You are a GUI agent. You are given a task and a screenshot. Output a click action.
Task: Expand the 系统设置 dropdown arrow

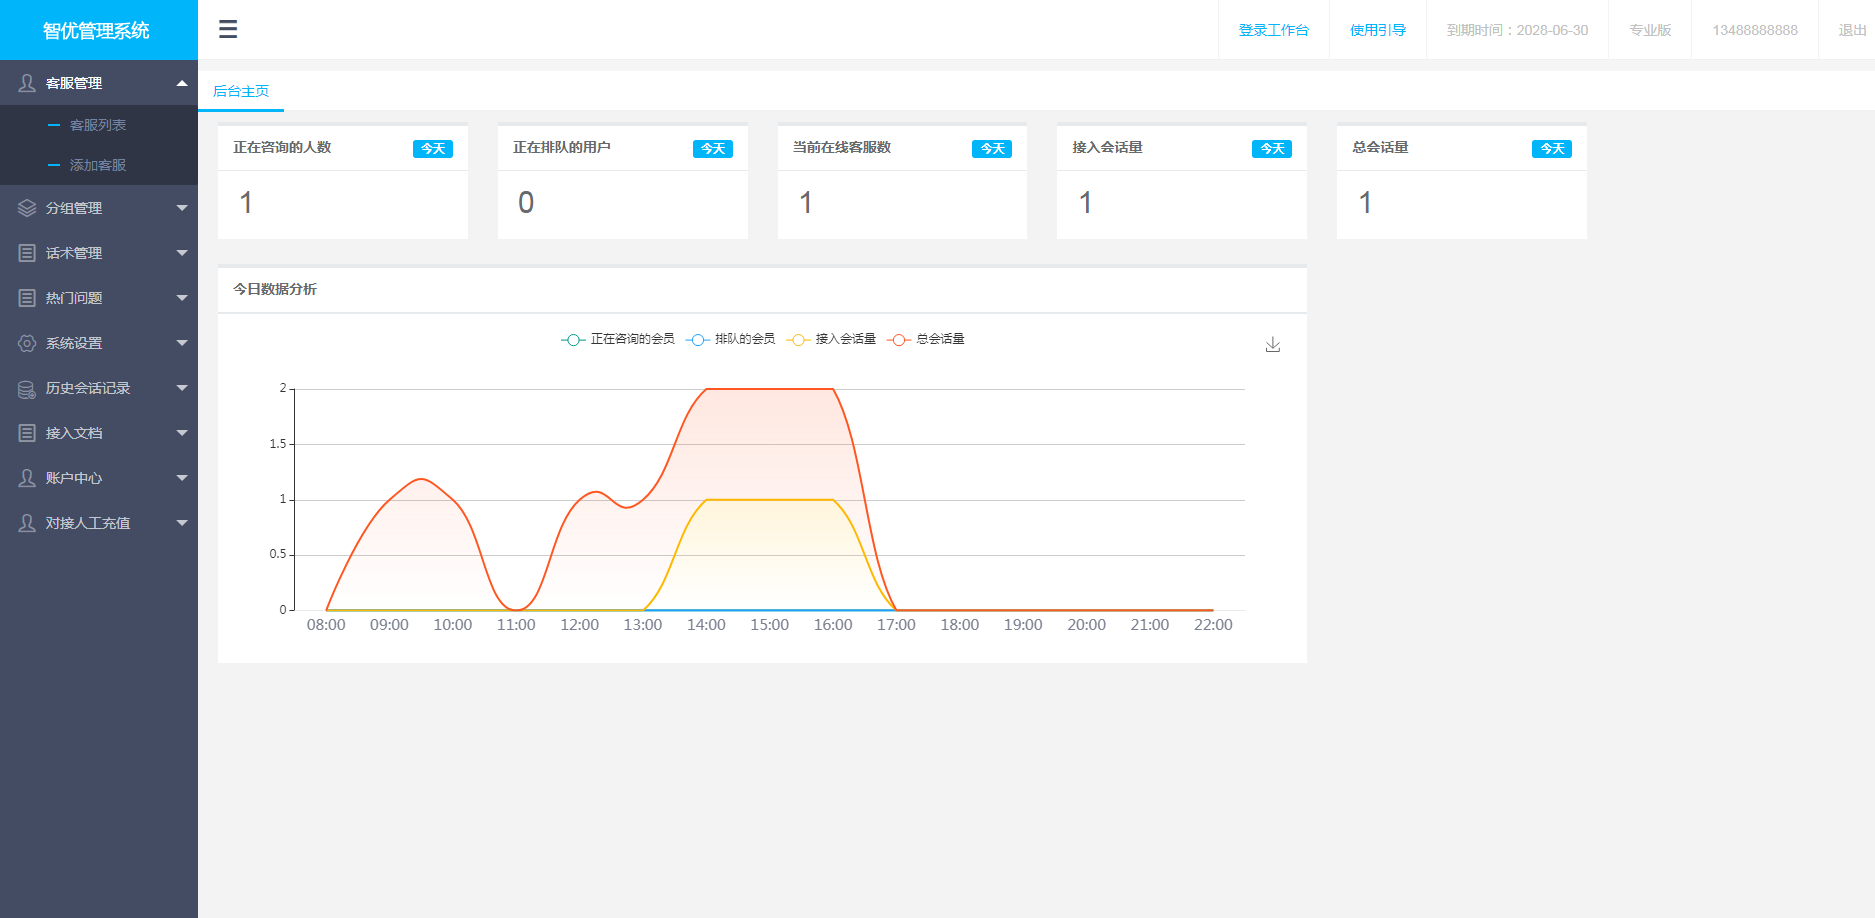click(182, 343)
